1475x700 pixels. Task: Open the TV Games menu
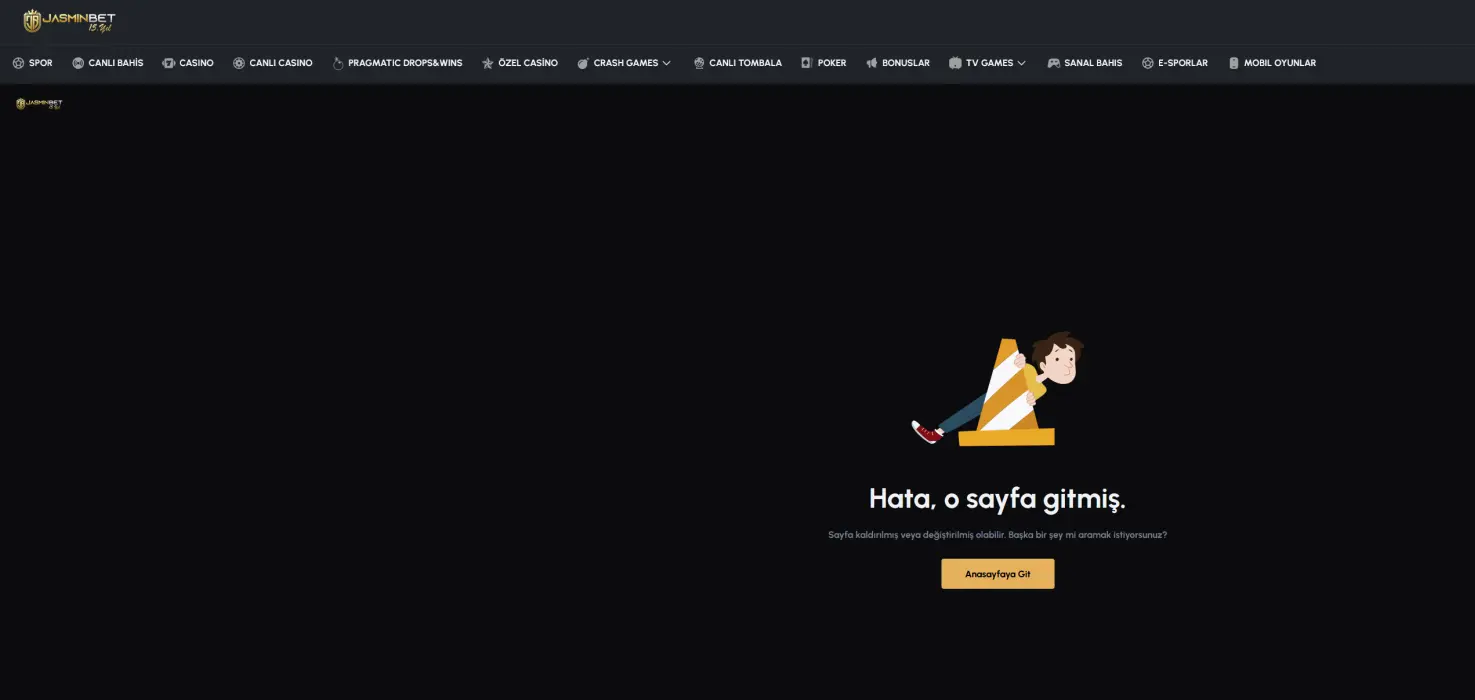(x=989, y=63)
